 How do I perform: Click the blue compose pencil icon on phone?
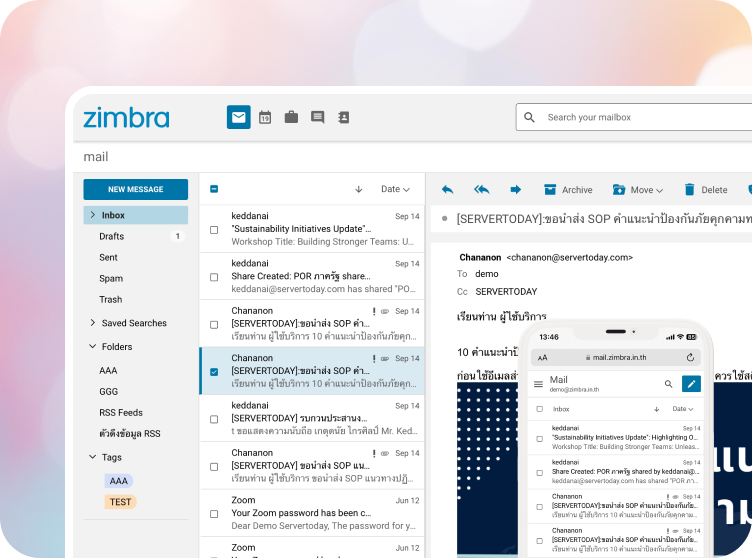[691, 384]
